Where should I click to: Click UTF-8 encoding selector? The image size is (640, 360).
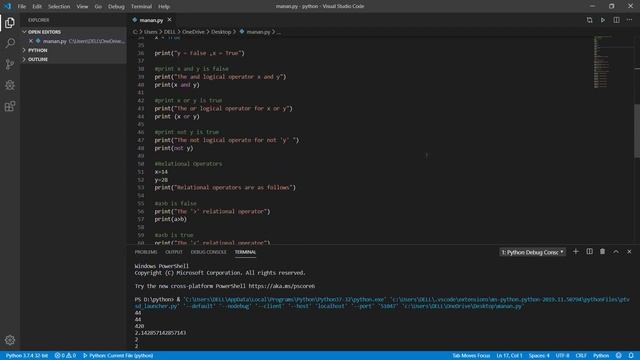pyautogui.click(x=562, y=356)
